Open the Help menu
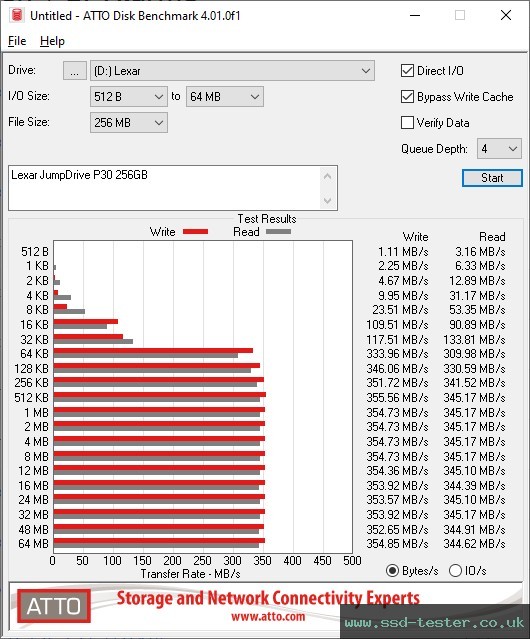The height and width of the screenshot is (639, 530). [52, 41]
